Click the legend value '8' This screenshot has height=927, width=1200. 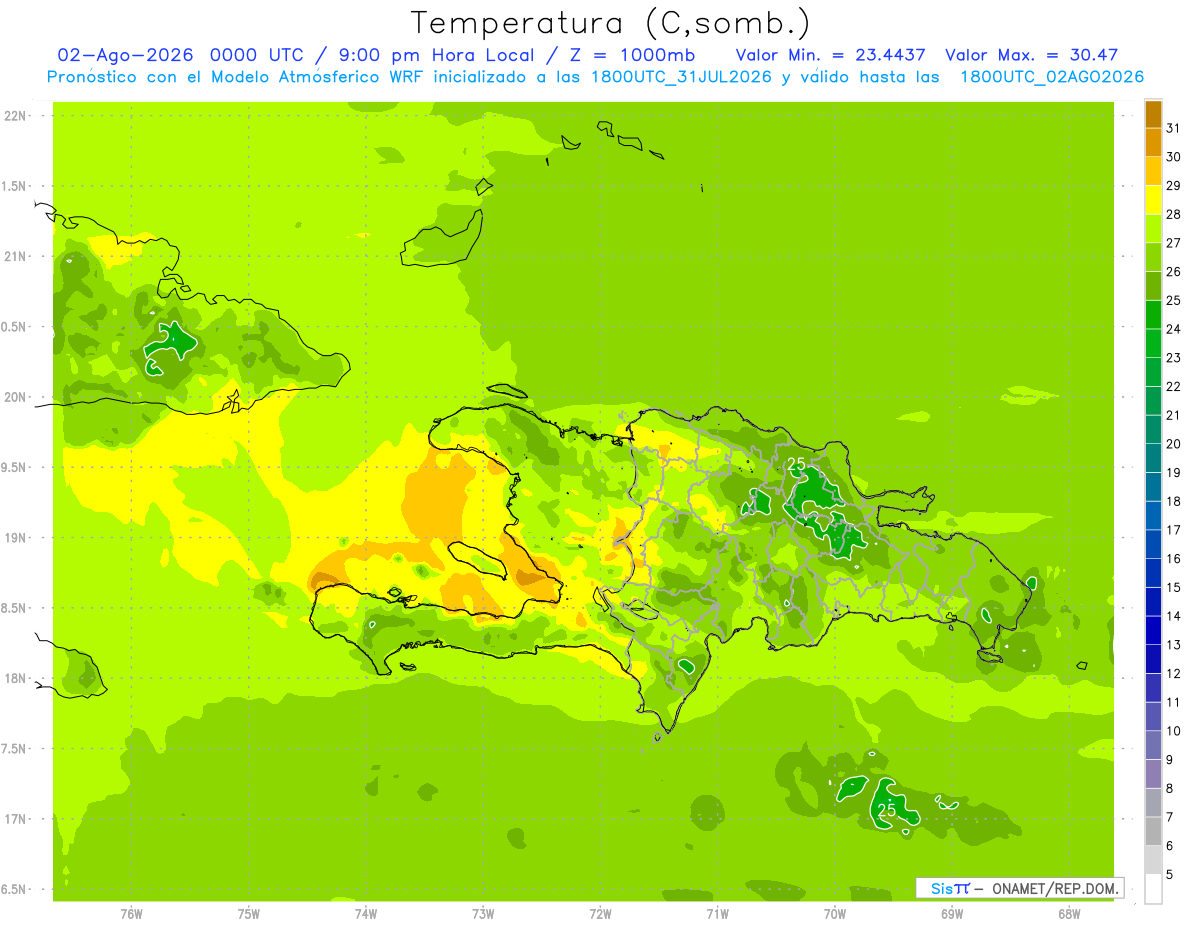(x=1170, y=789)
